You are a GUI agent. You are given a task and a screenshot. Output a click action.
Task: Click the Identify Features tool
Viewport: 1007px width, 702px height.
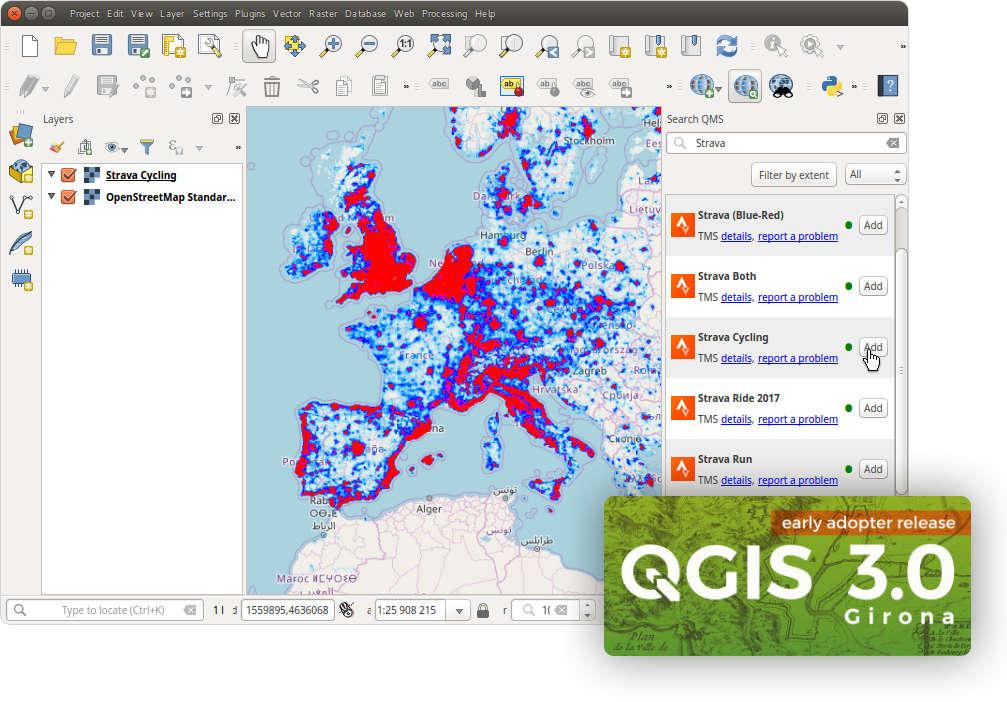[x=775, y=46]
